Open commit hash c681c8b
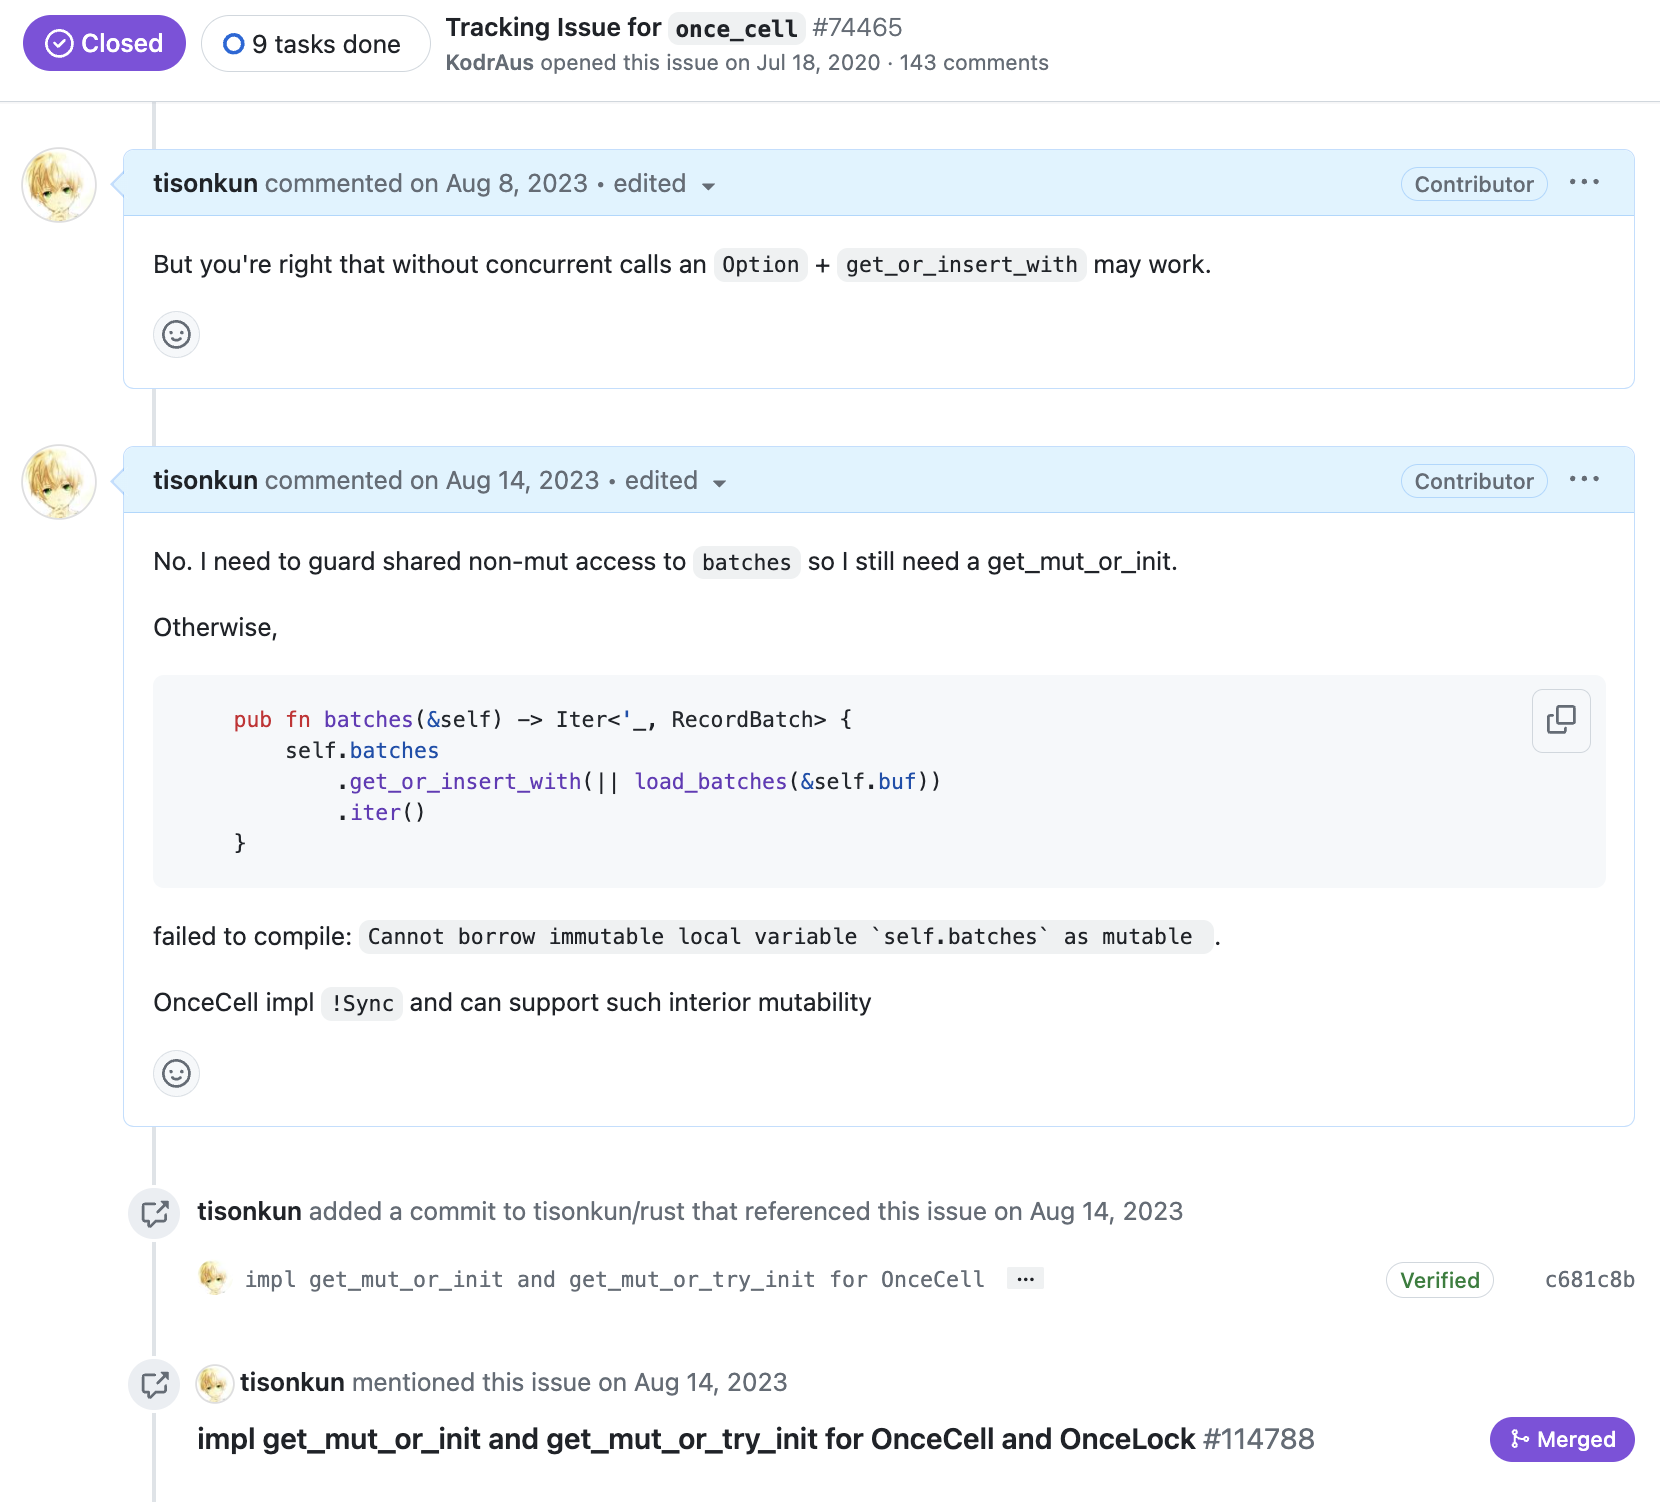1660x1502 pixels. [1589, 1280]
